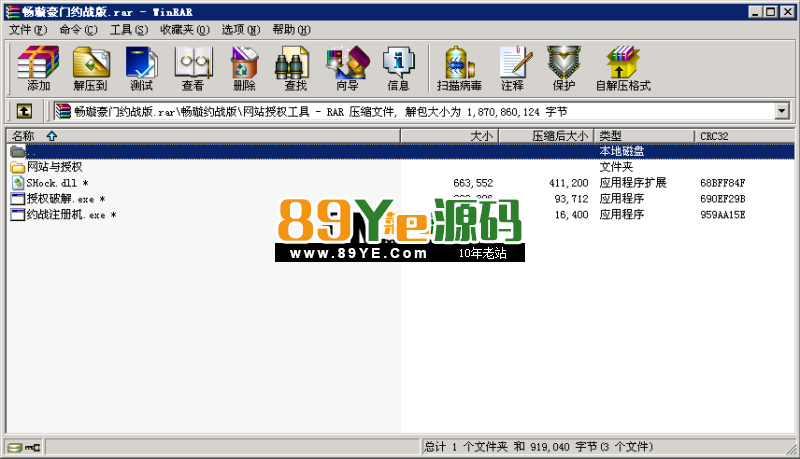Click the status bar total summary text
800x459 pixels.
[538, 447]
